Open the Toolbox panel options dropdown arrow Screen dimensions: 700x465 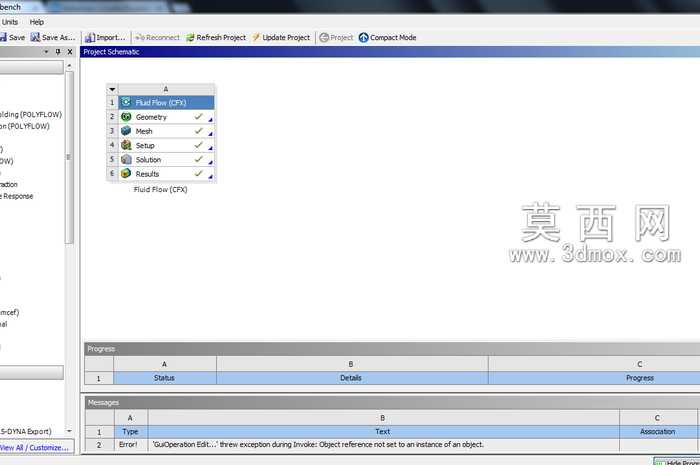pos(46,52)
